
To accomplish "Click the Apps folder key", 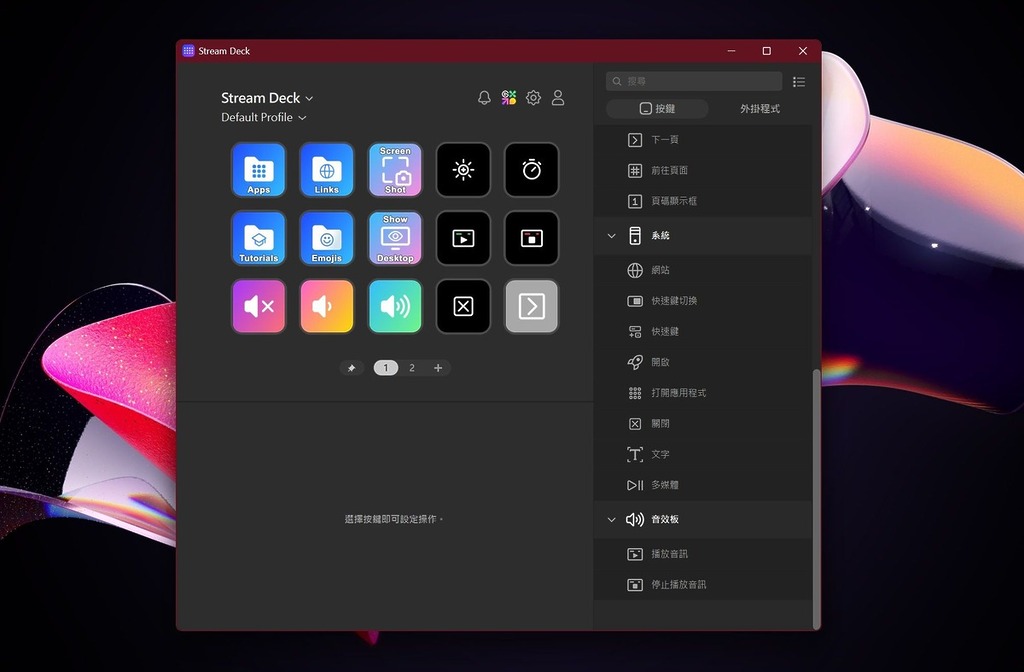I will [x=258, y=169].
